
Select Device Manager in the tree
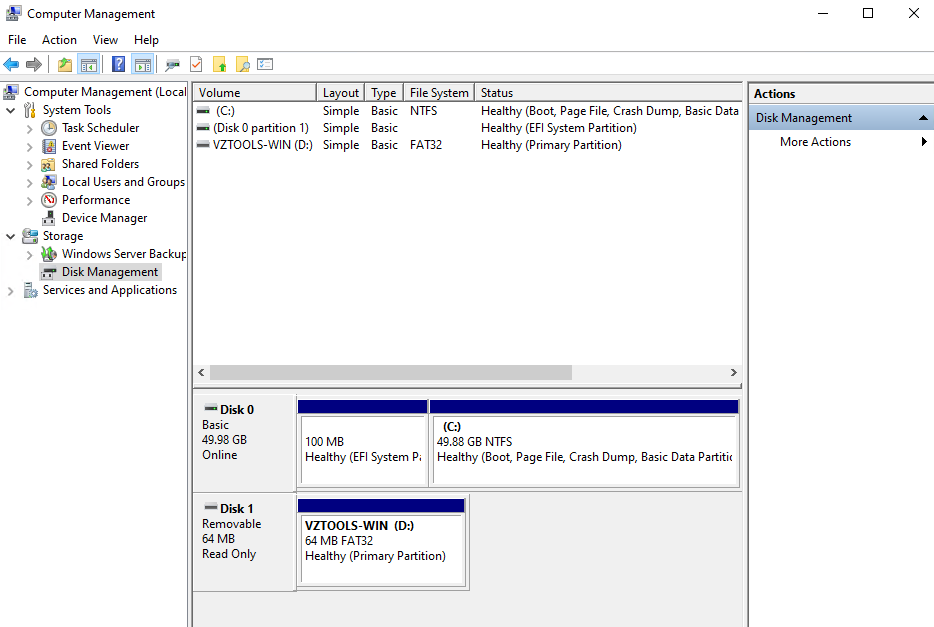(104, 218)
